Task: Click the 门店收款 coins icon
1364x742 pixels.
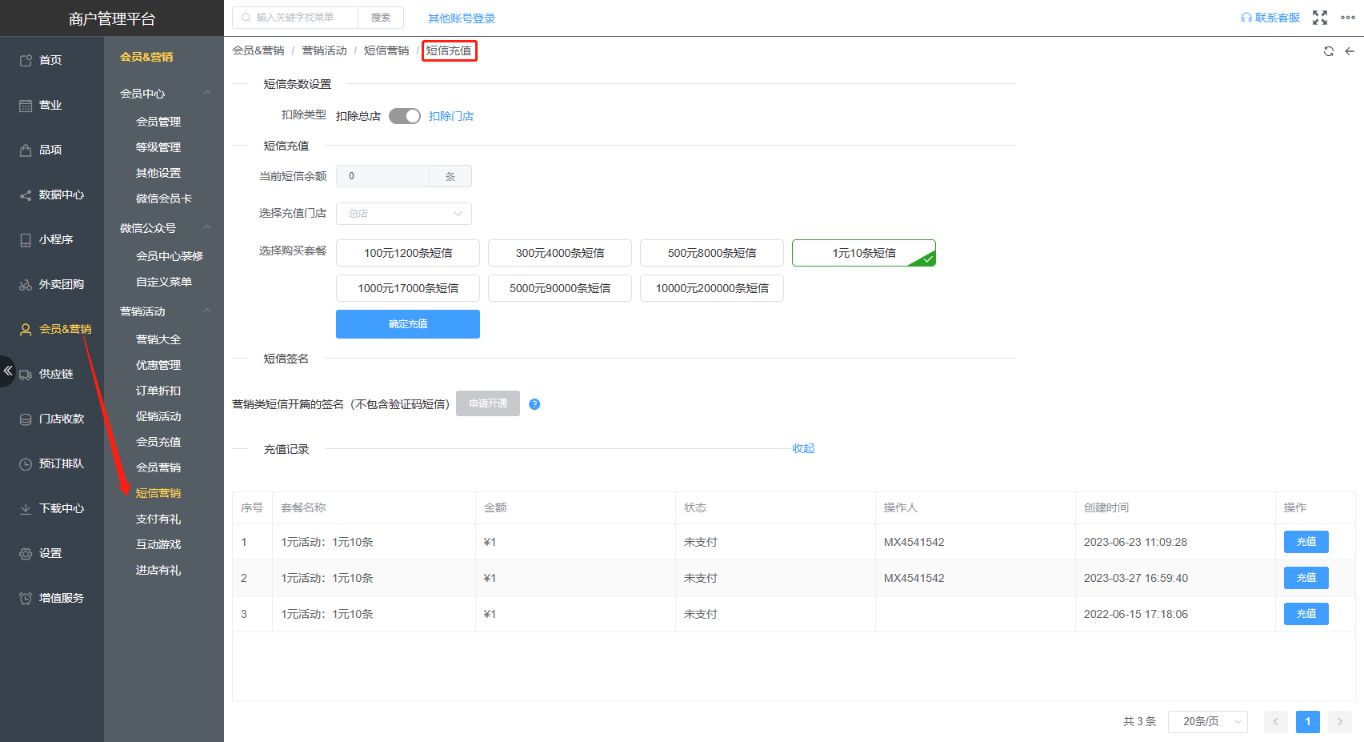Action: [x=26, y=419]
